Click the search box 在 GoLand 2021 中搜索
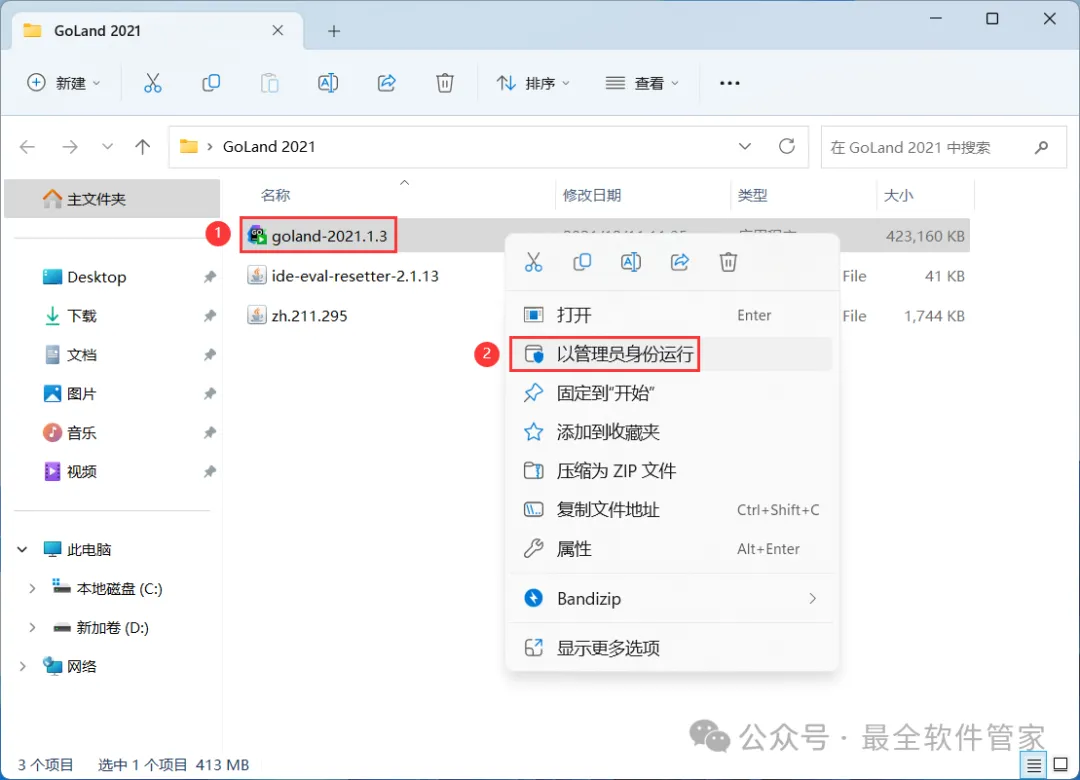Viewport: 1080px width, 780px height. [x=944, y=147]
